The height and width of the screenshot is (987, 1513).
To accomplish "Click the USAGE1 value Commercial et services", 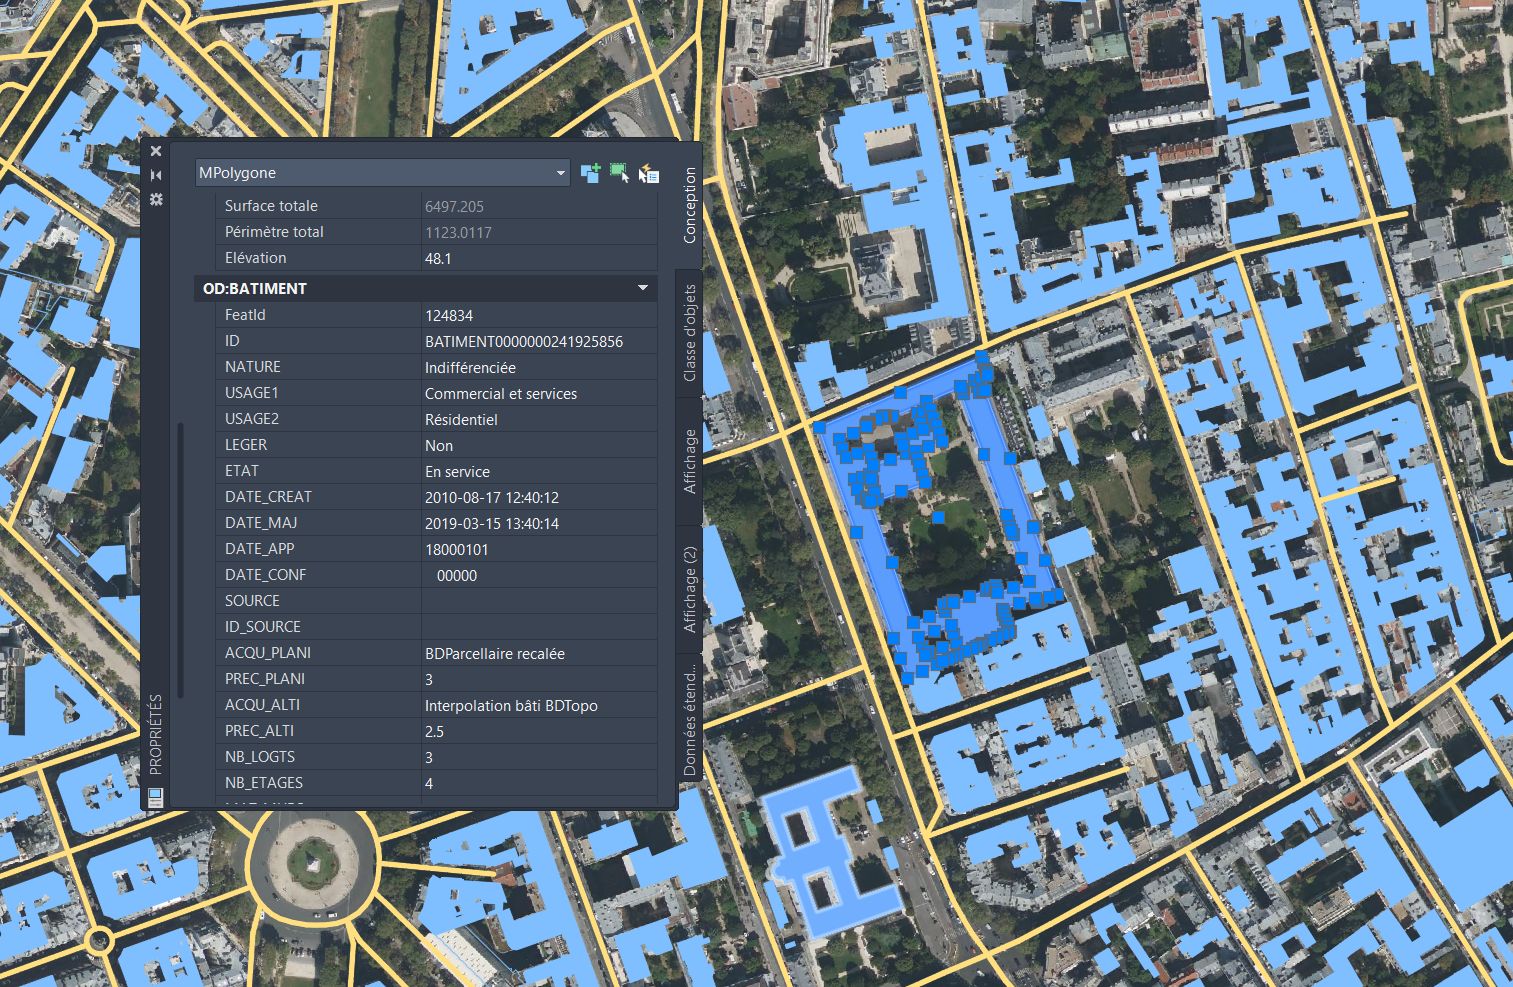I will 538,393.
